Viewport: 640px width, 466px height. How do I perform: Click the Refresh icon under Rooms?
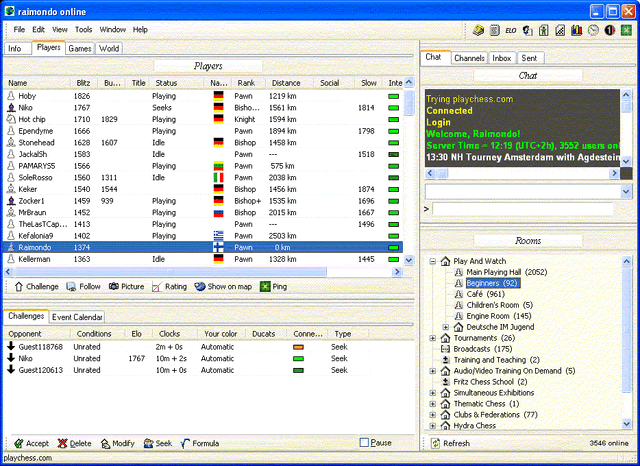point(436,444)
